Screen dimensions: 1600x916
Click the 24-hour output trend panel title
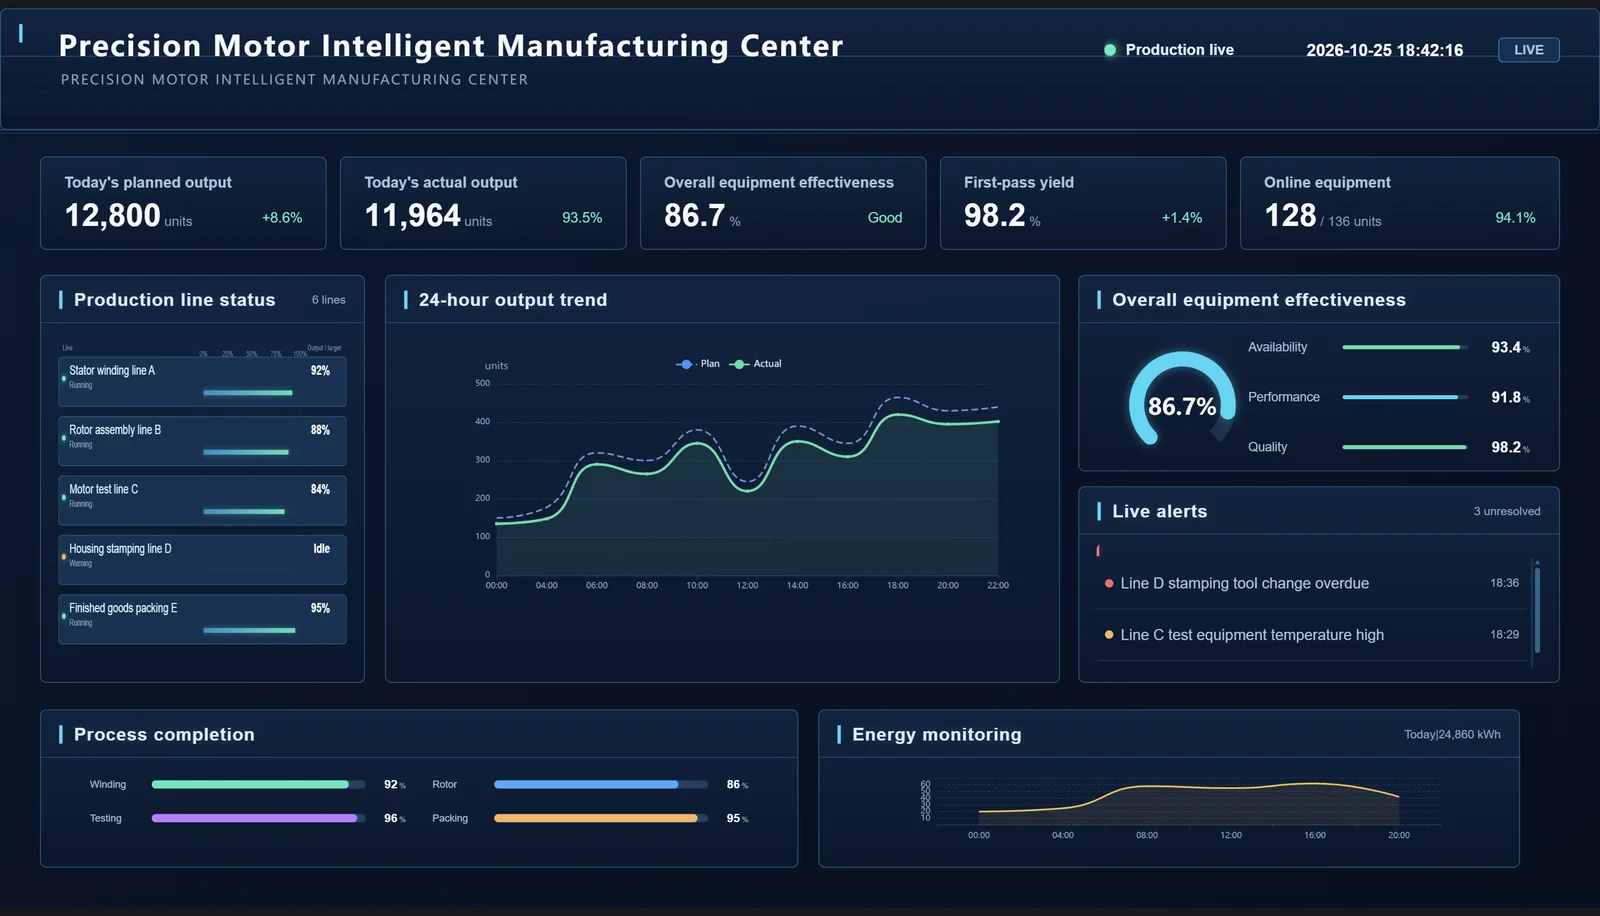513,300
